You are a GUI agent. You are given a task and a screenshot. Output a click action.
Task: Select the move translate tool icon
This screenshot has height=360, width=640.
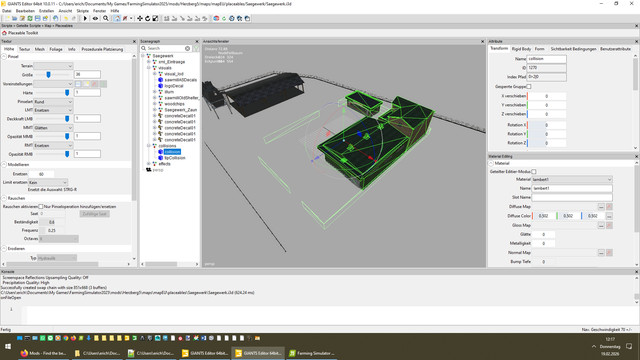pos(140,18)
